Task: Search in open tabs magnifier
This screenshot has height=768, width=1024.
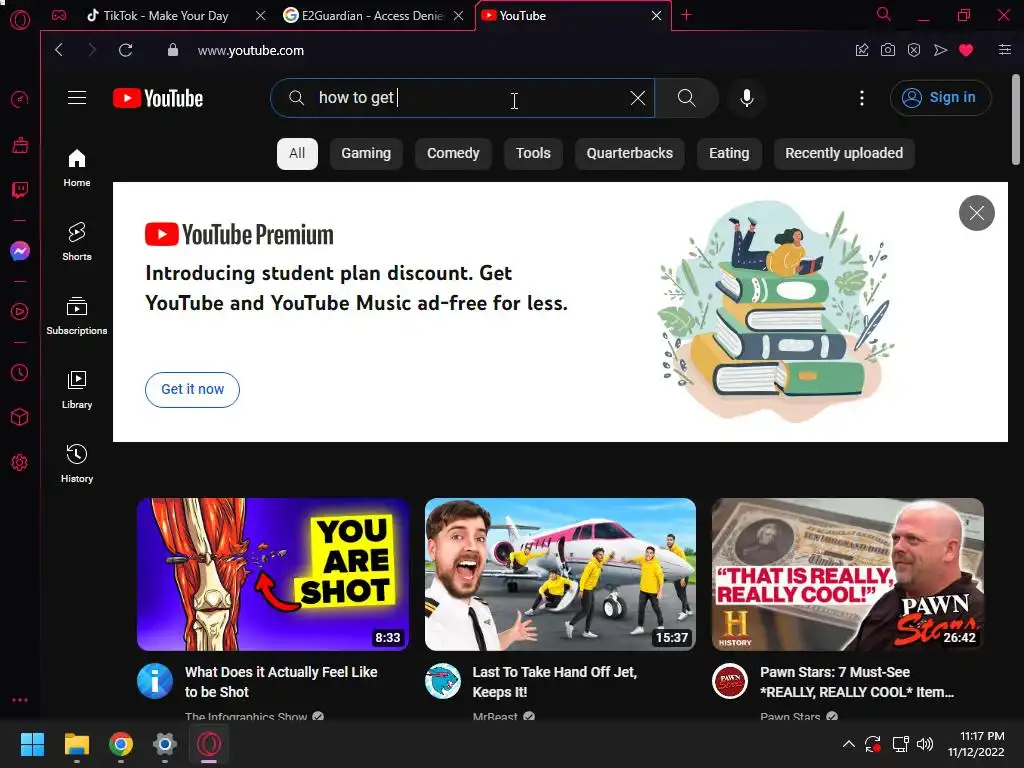Action: 884,14
